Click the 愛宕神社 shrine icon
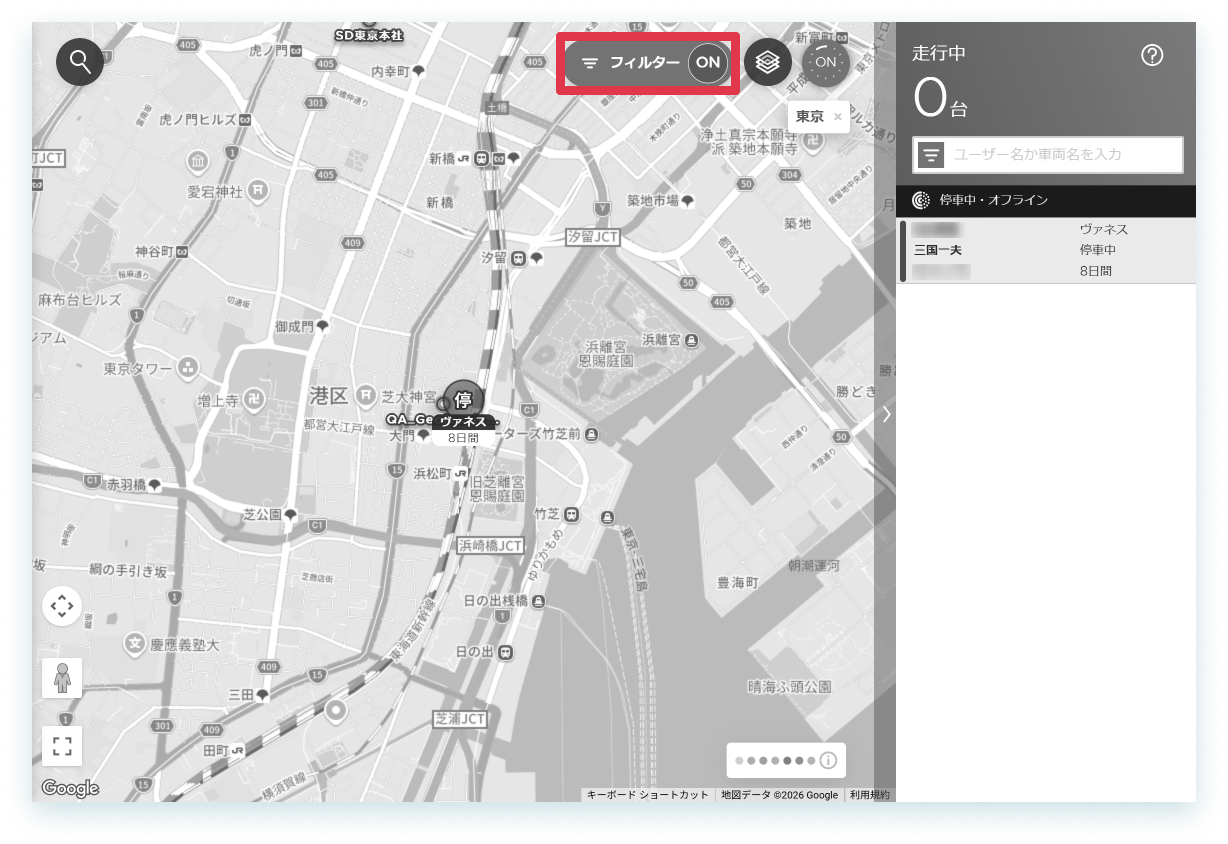This screenshot has width=1228, height=844. pyautogui.click(x=258, y=190)
